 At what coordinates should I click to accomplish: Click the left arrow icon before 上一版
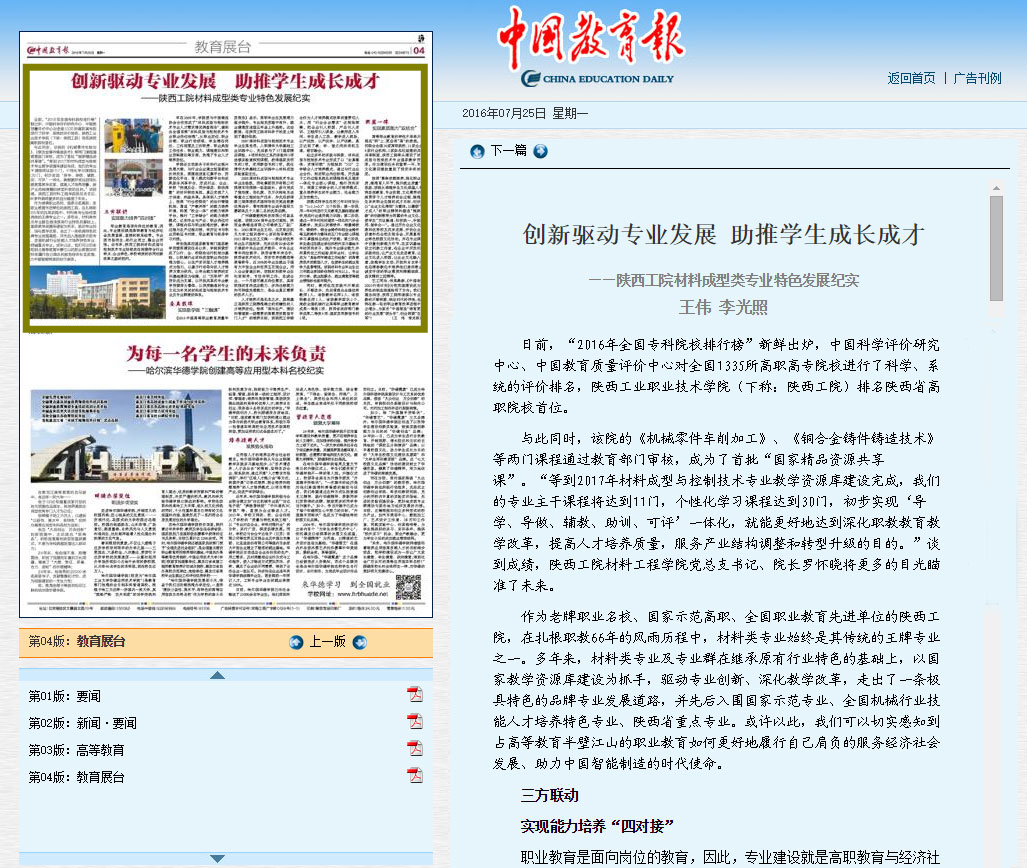click(295, 643)
